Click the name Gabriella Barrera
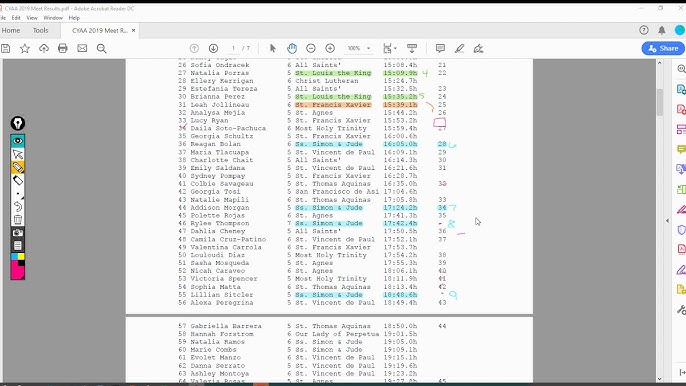 226,326
